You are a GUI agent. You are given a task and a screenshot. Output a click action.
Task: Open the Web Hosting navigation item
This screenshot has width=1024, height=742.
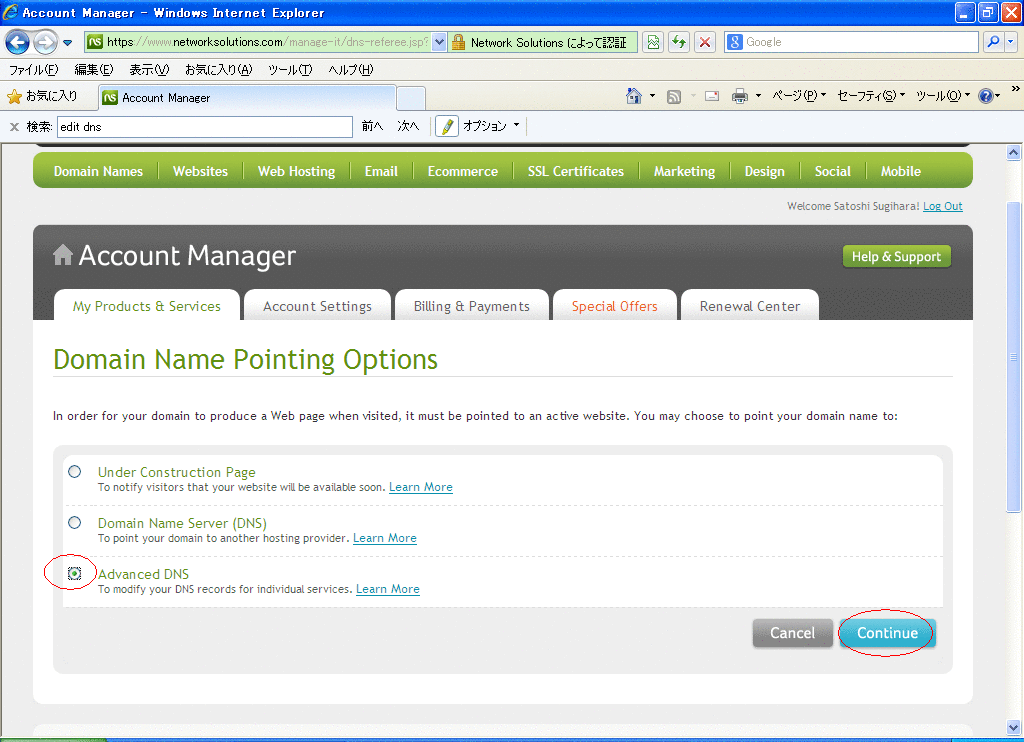click(x=296, y=171)
